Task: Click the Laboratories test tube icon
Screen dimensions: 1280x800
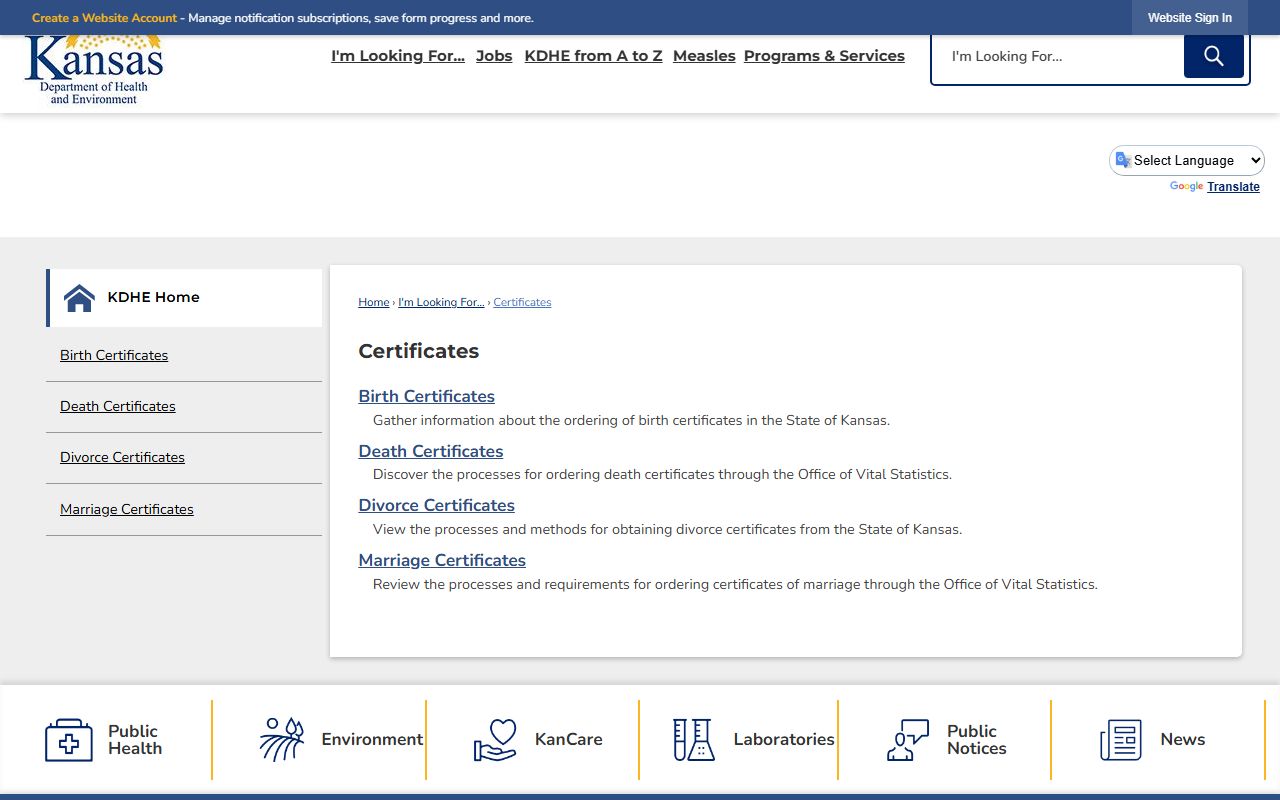Action: click(x=693, y=740)
